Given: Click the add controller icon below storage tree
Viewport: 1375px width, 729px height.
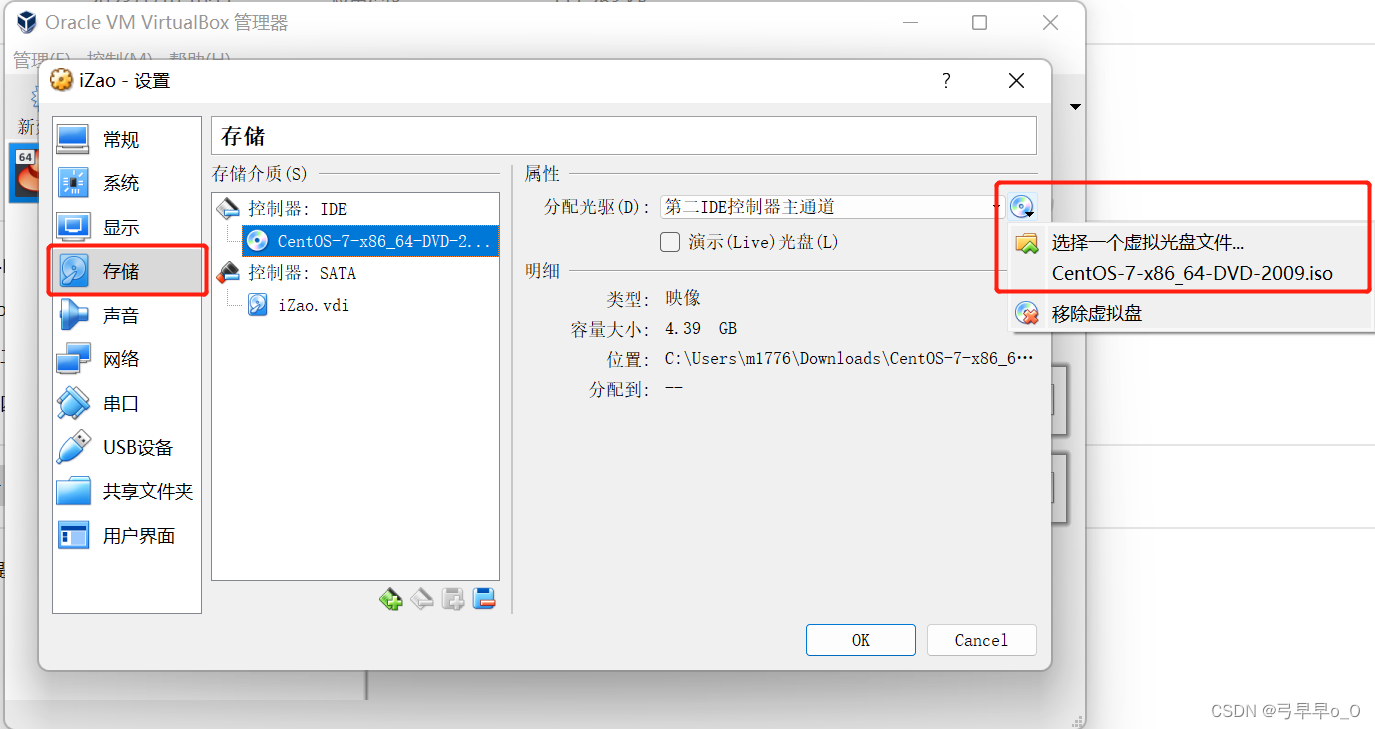Looking at the screenshot, I should coord(390,599).
